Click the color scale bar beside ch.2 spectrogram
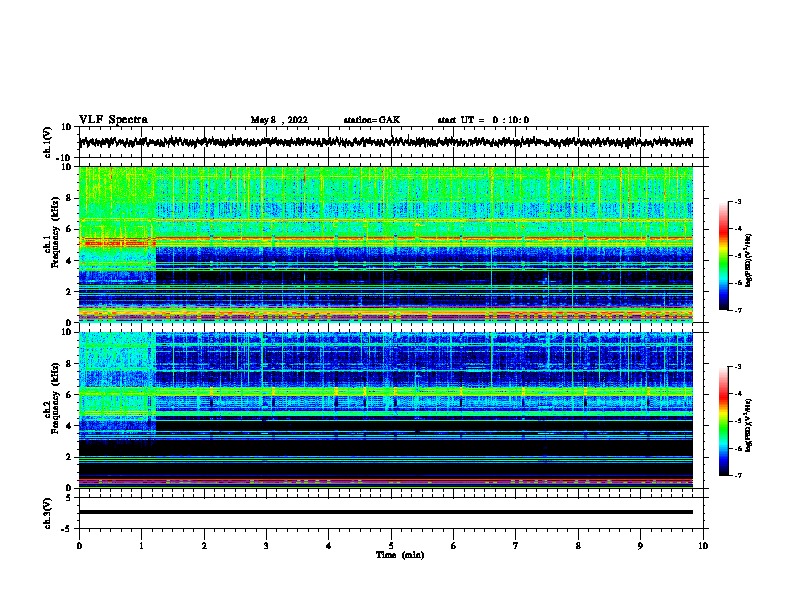Screen dimensions: 792x612 click(x=723, y=421)
